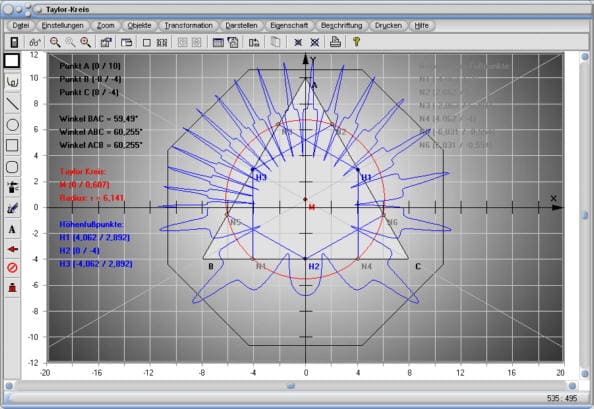Click the save copy disk icon

[233, 42]
